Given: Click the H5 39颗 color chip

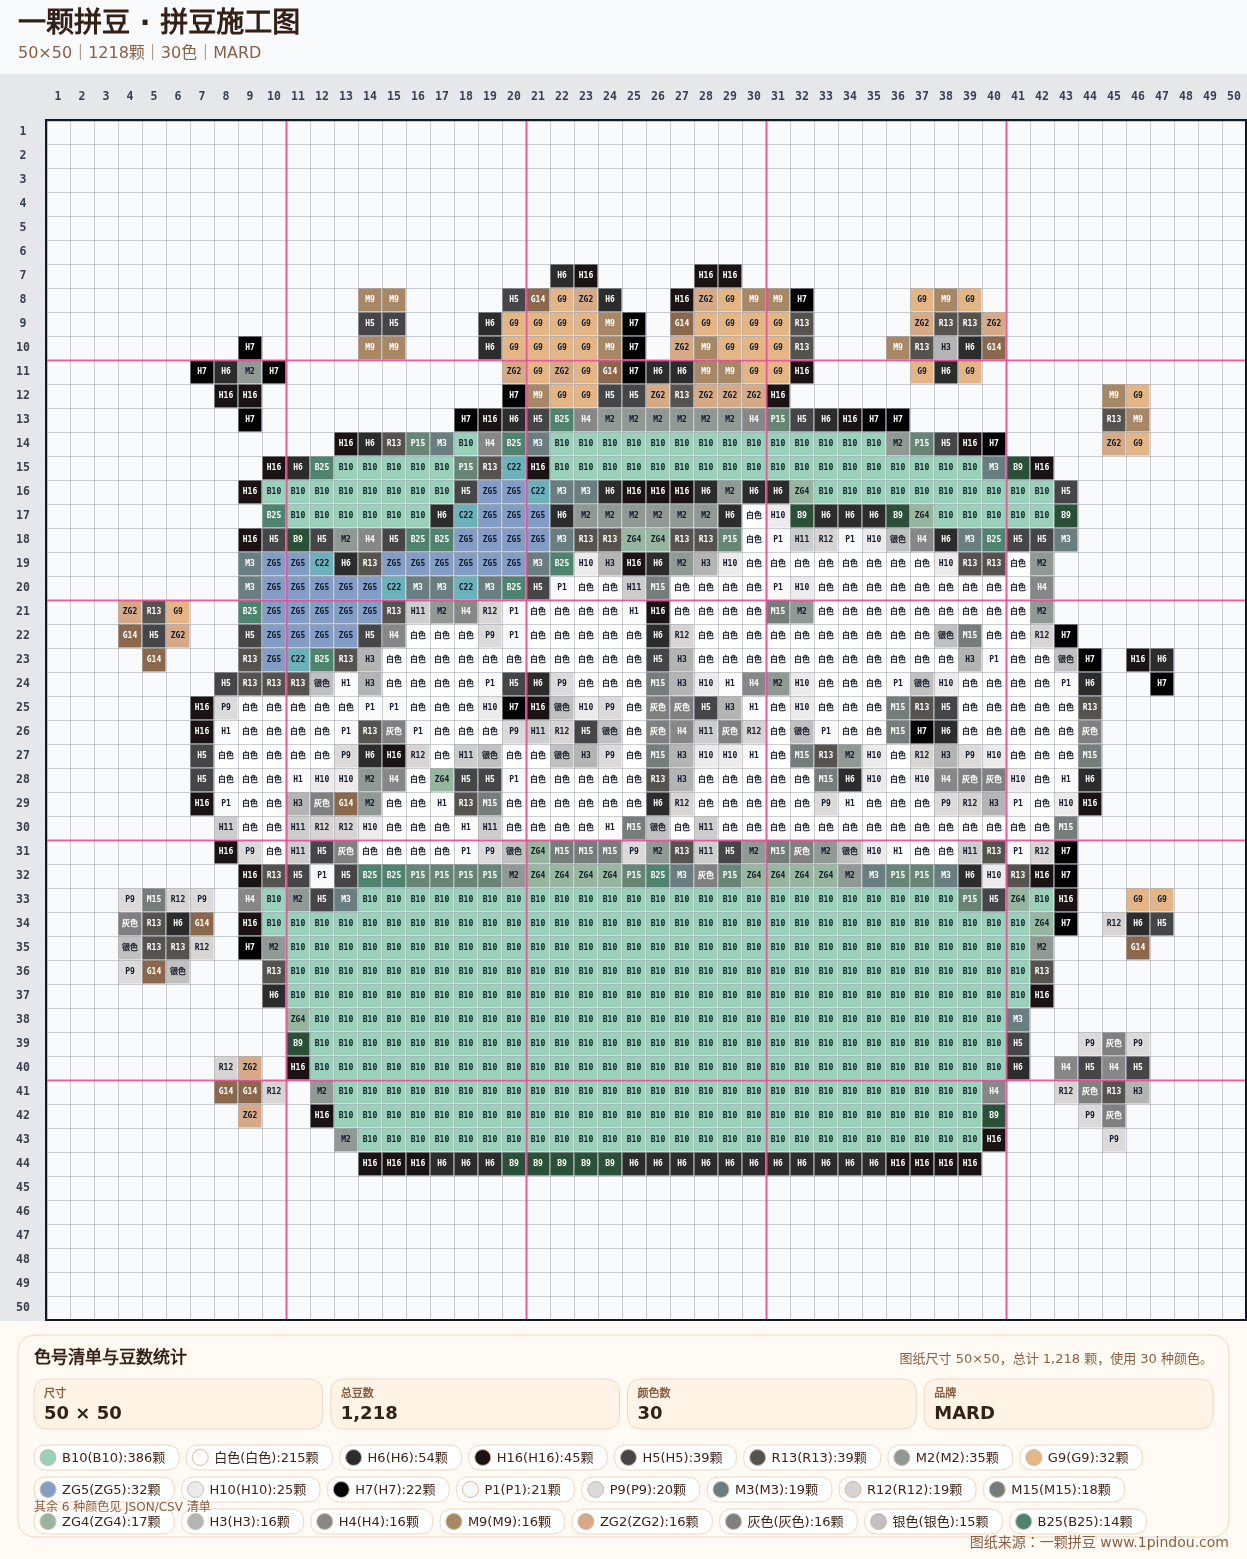Looking at the screenshot, I should point(675,1458).
